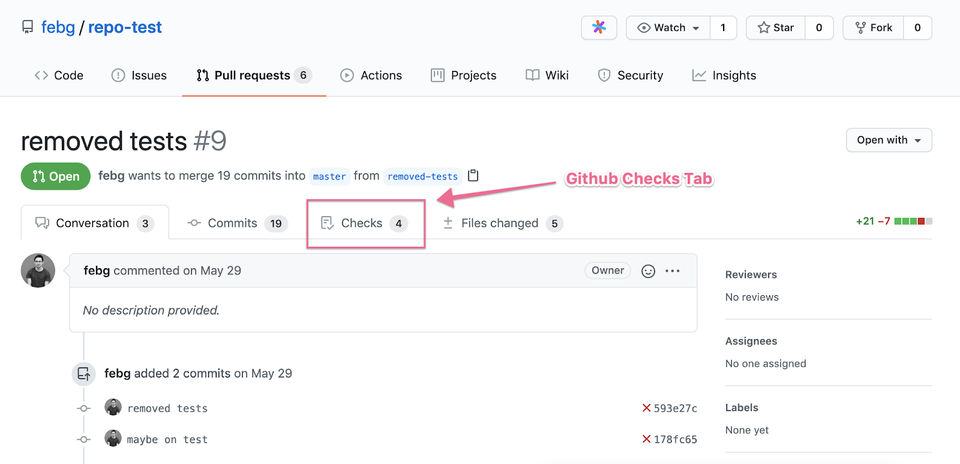This screenshot has width=960, height=464.
Task: Fork the repo-test repository
Action: click(x=873, y=28)
